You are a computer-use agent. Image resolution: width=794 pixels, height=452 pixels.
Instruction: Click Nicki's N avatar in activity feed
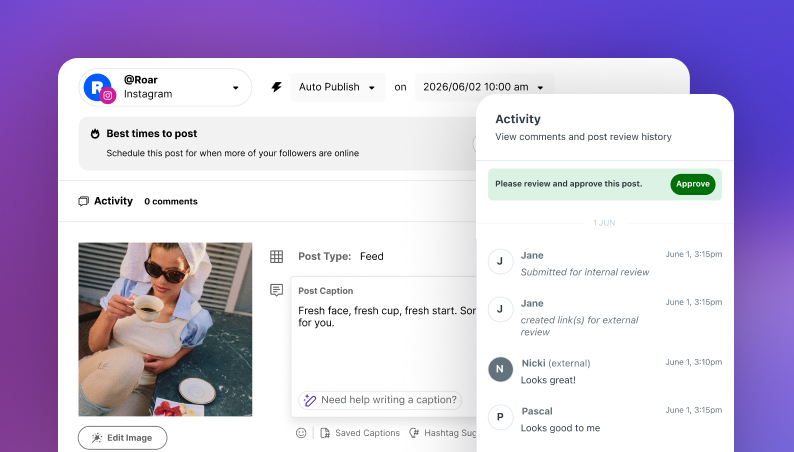point(500,369)
